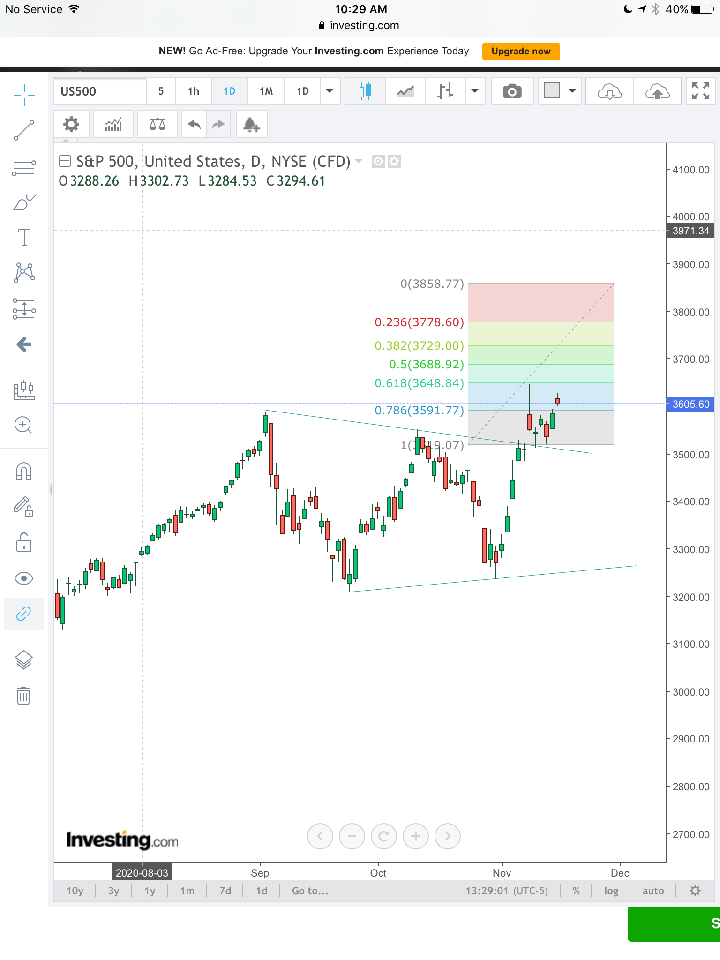Activate the zoom in magnifier tool
The height and width of the screenshot is (960, 720).
[x=24, y=424]
